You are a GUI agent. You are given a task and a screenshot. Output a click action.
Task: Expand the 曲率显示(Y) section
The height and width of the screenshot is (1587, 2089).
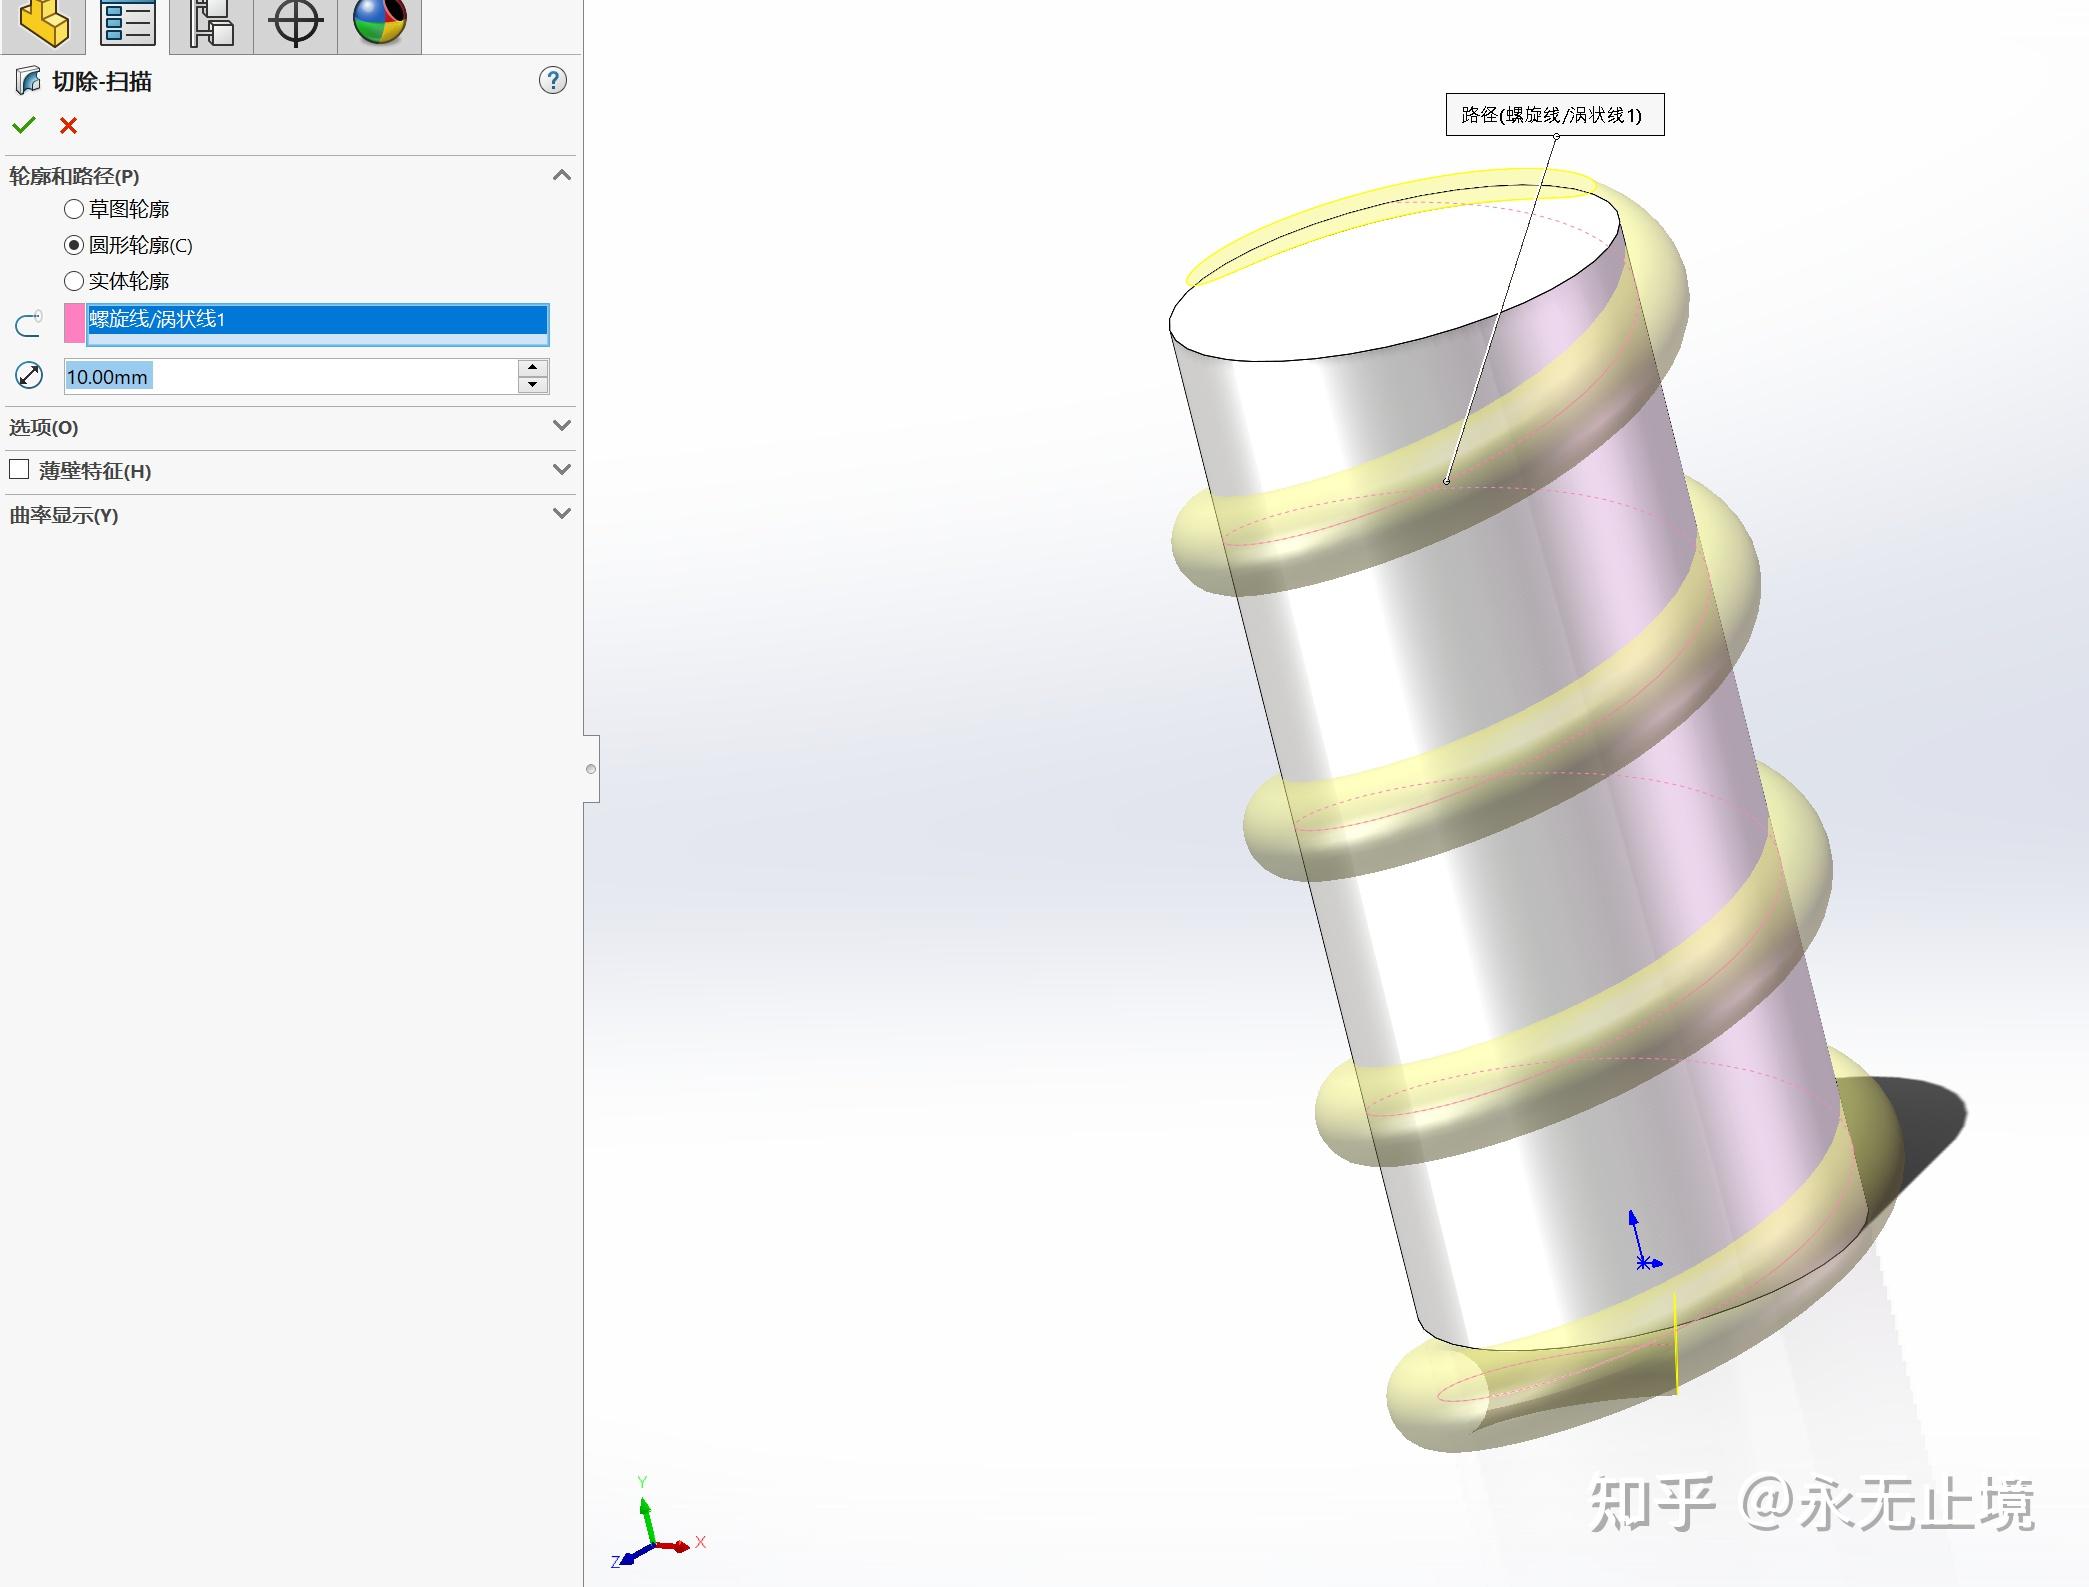[x=561, y=514]
